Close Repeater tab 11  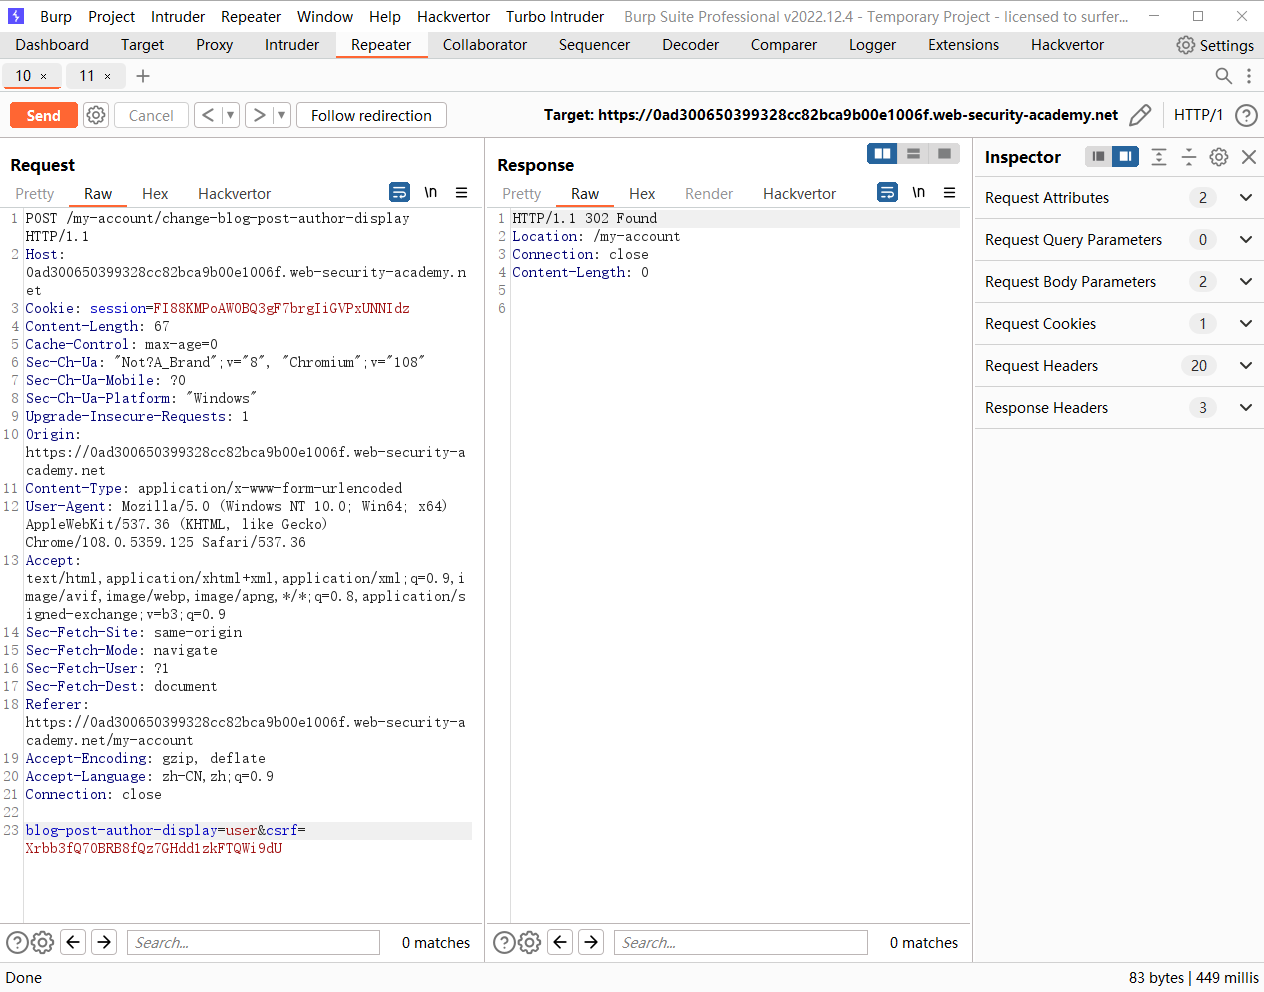pyautogui.click(x=107, y=76)
